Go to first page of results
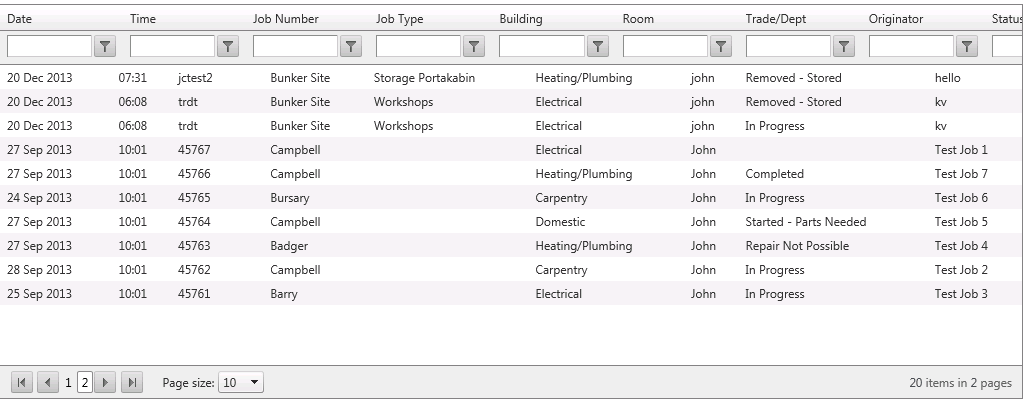Screen dimensions: 1030x405 21,382
